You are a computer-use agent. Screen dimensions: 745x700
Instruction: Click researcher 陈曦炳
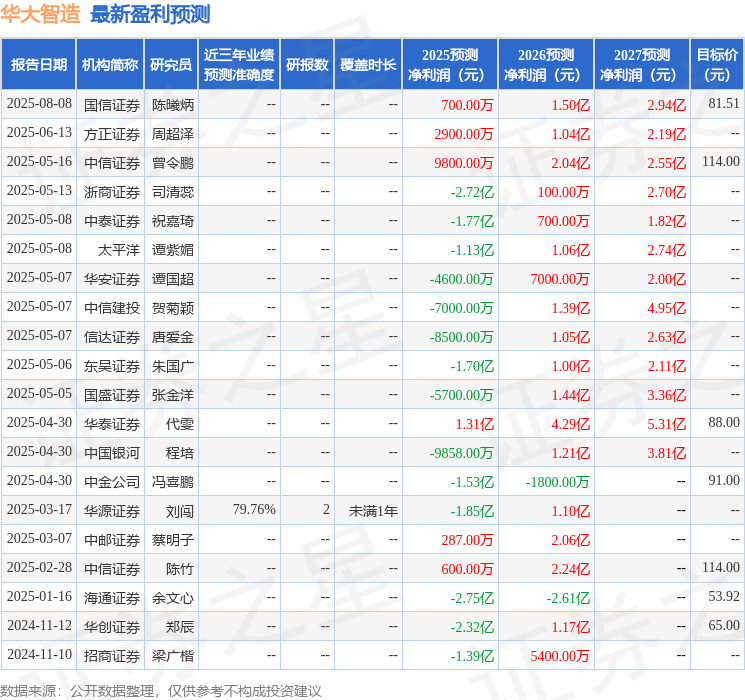(172, 105)
